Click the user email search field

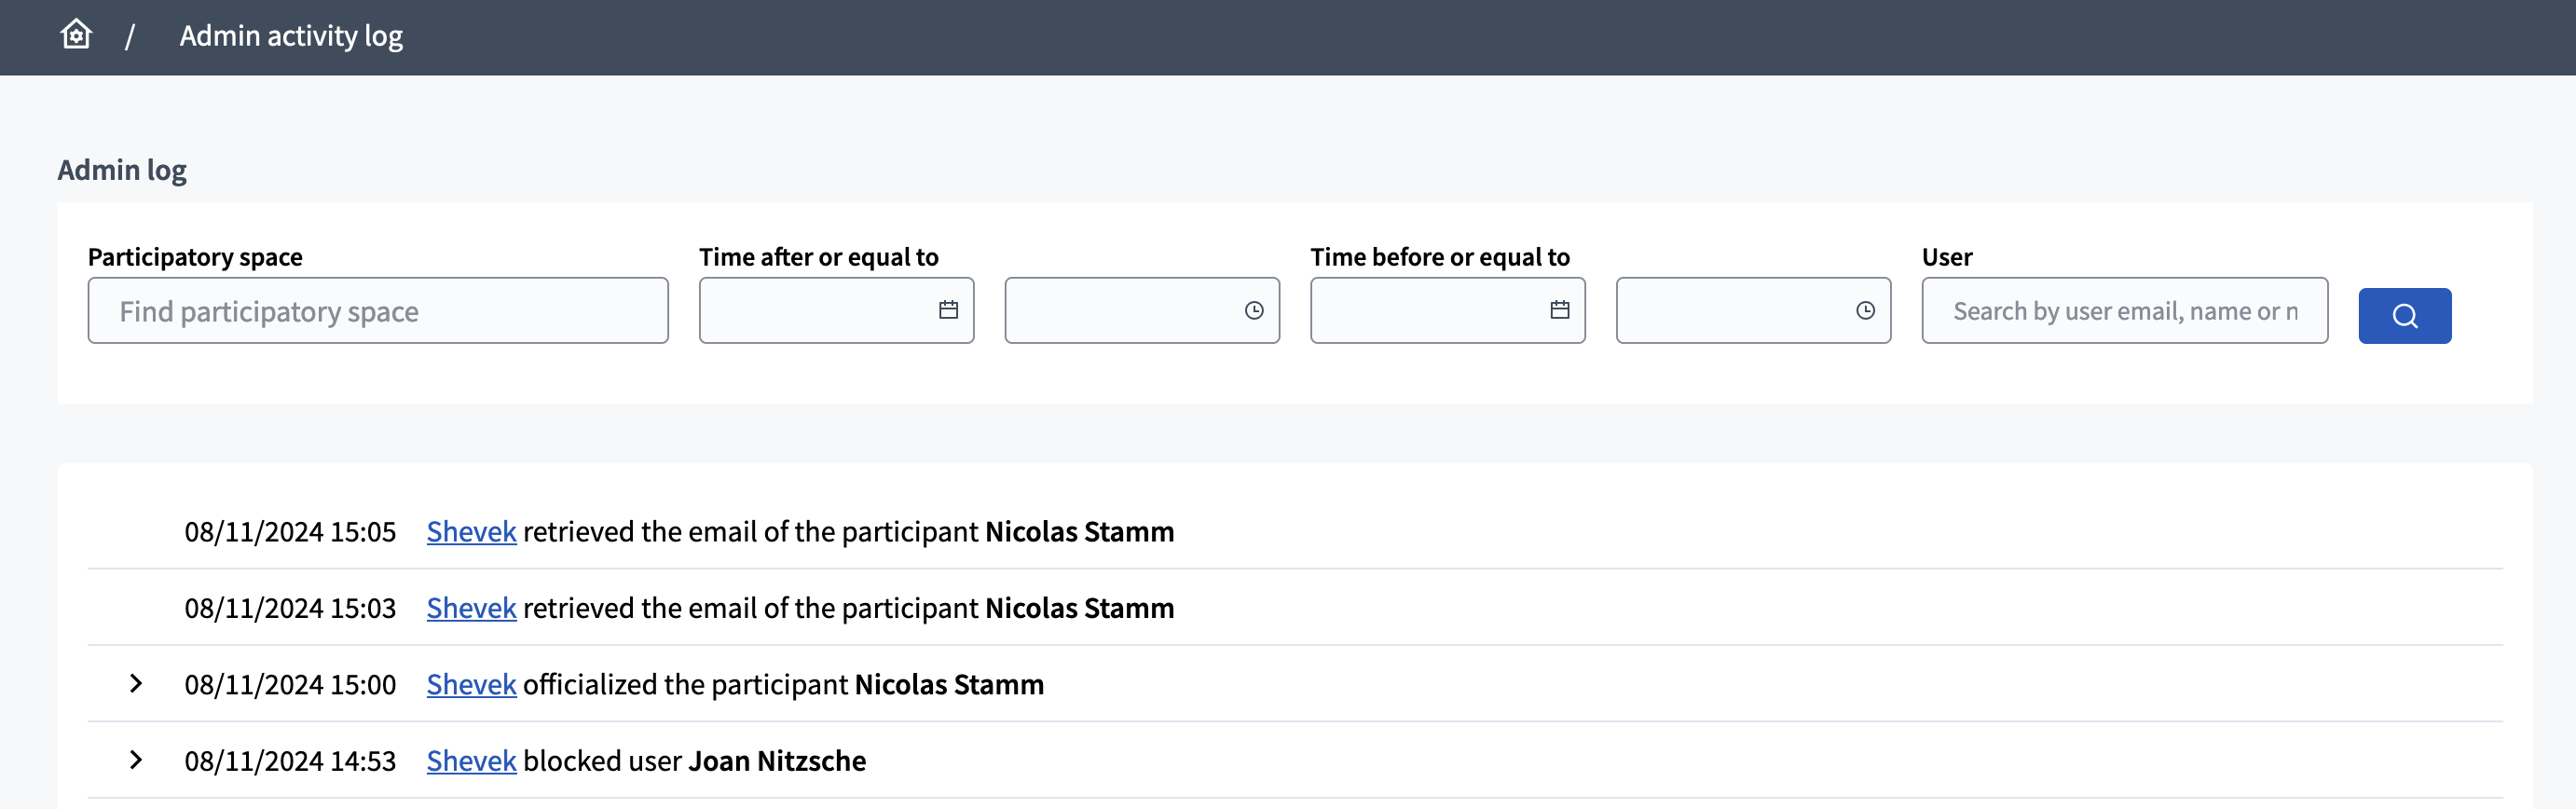(x=2124, y=310)
